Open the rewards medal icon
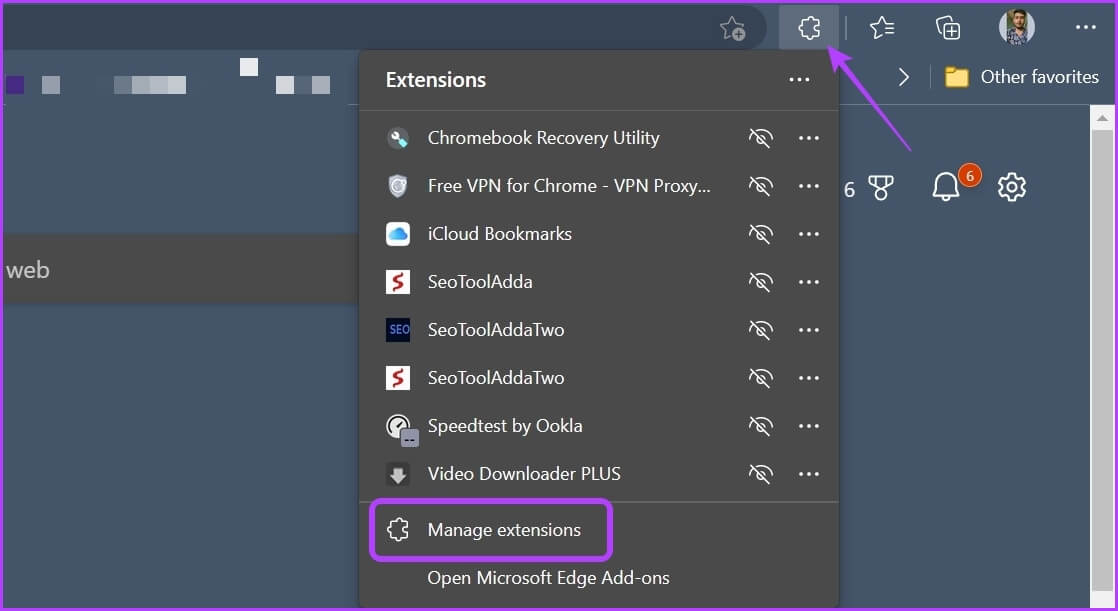Image resolution: width=1118 pixels, height=611 pixels. tap(881, 188)
